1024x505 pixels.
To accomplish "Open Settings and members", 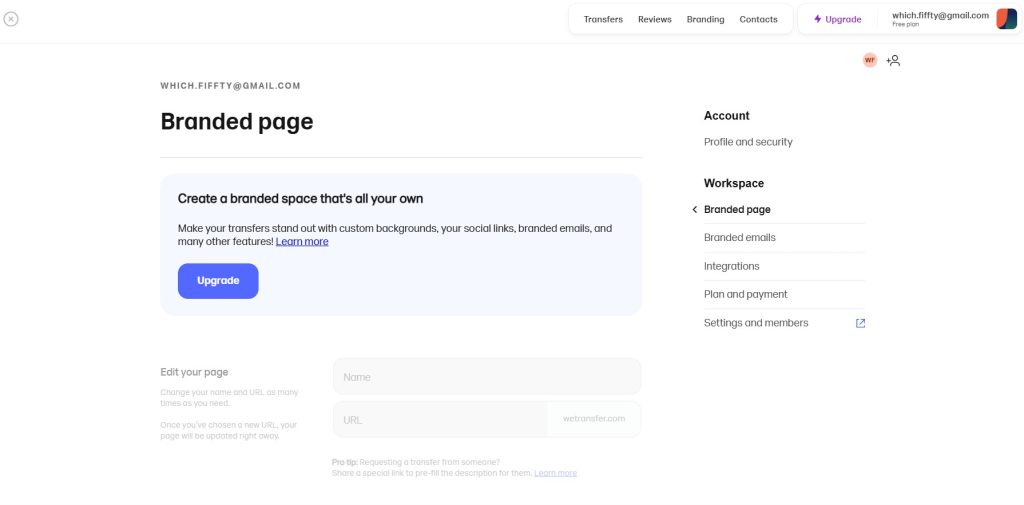I will pyautogui.click(x=756, y=323).
